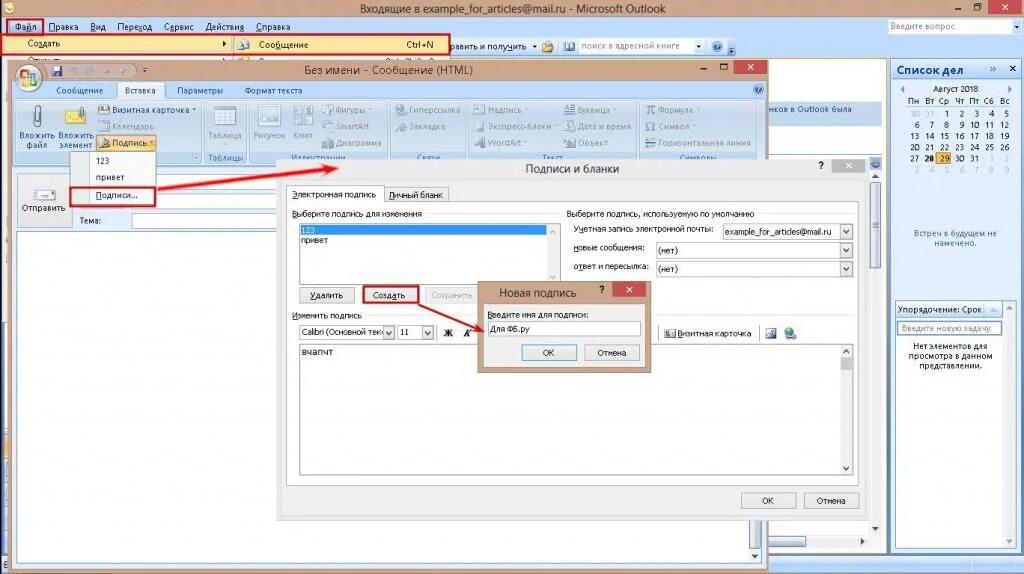Open the Файл menu in Outlook
Screen dimensions: 1024x574
point(25,27)
